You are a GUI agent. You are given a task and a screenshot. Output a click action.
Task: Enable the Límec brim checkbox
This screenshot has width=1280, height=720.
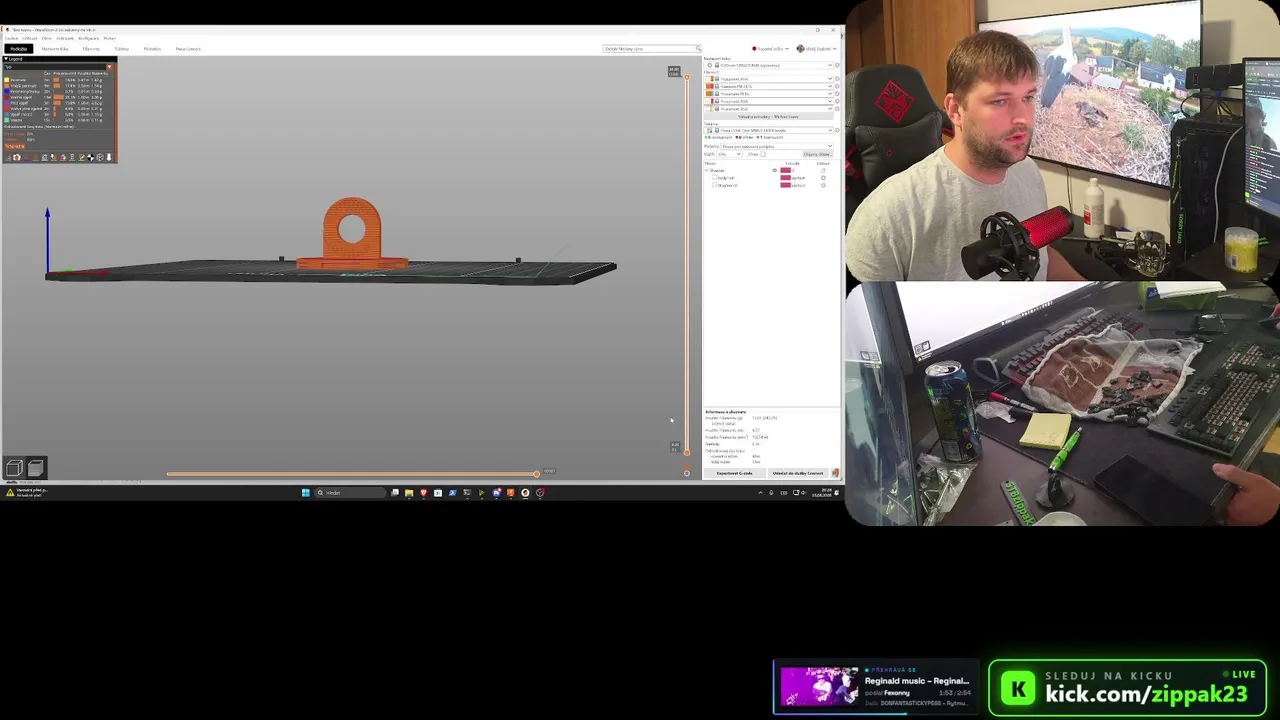coord(765,154)
